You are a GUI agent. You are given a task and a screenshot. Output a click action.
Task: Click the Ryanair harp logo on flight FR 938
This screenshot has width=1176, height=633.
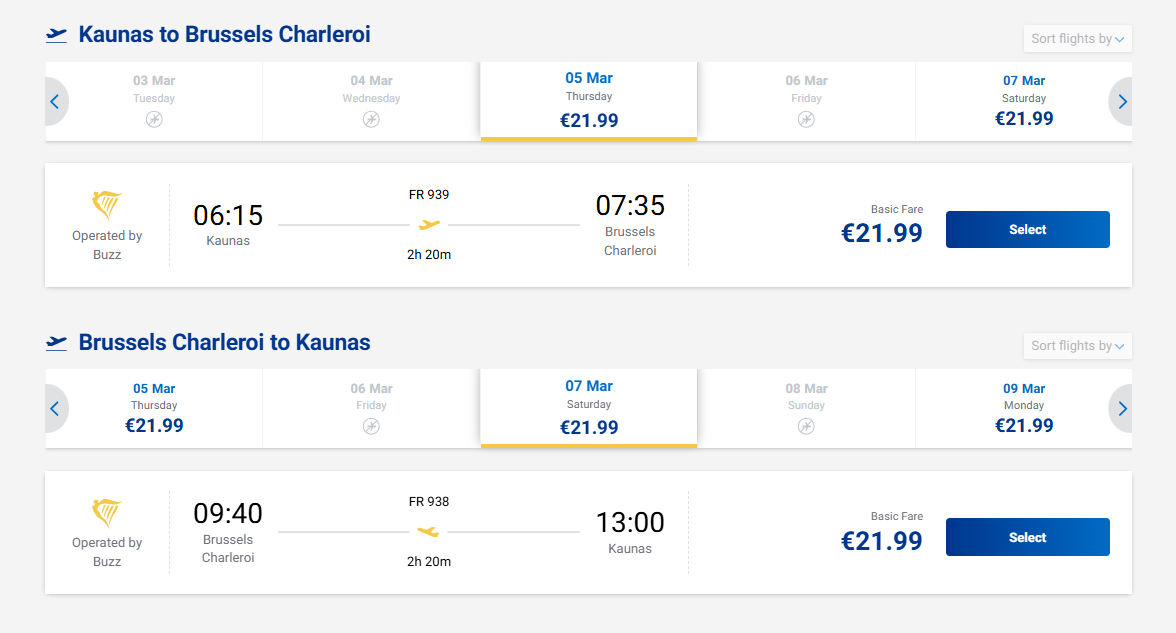(x=107, y=513)
